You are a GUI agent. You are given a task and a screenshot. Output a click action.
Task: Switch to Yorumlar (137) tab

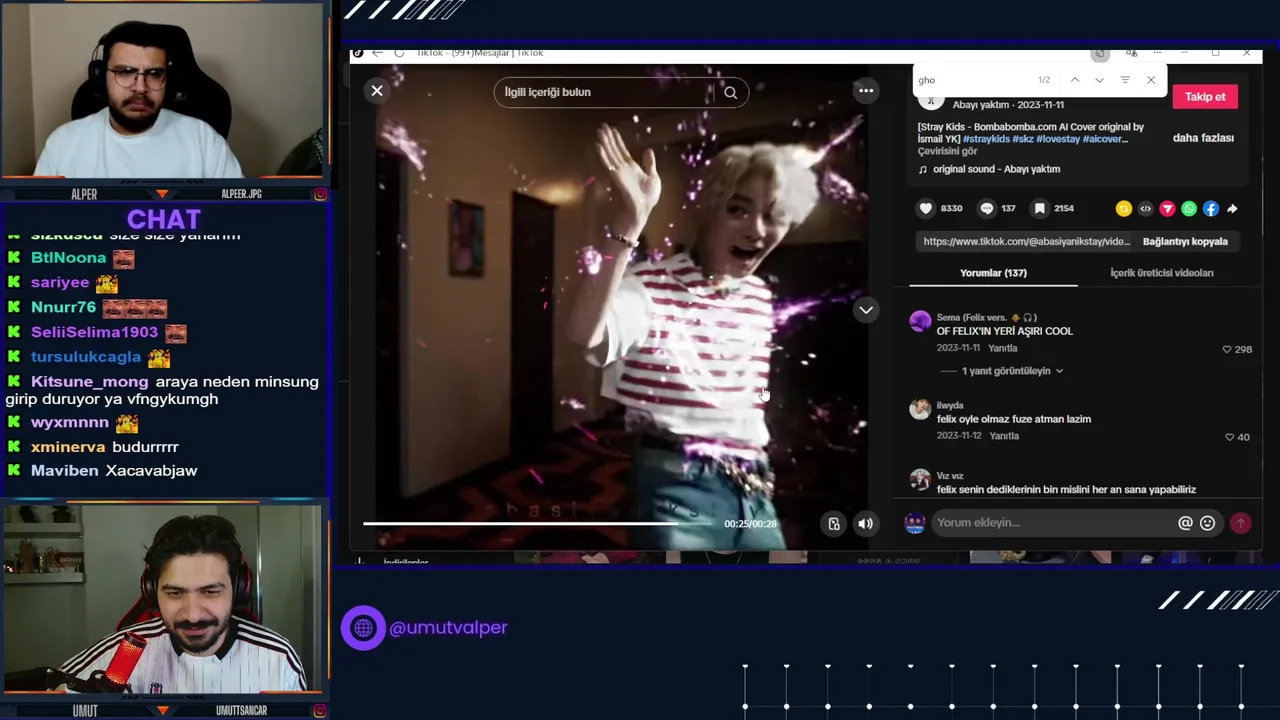click(x=993, y=273)
